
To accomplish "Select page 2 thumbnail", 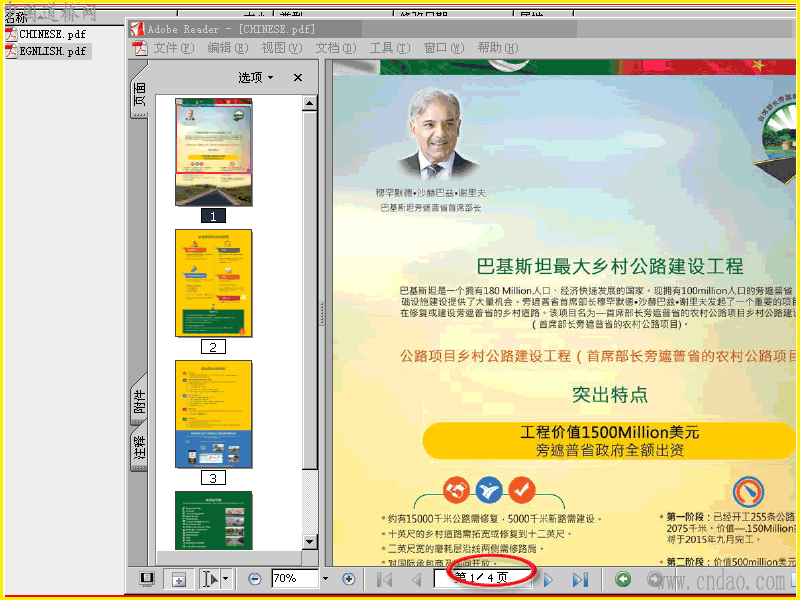I will (x=213, y=283).
